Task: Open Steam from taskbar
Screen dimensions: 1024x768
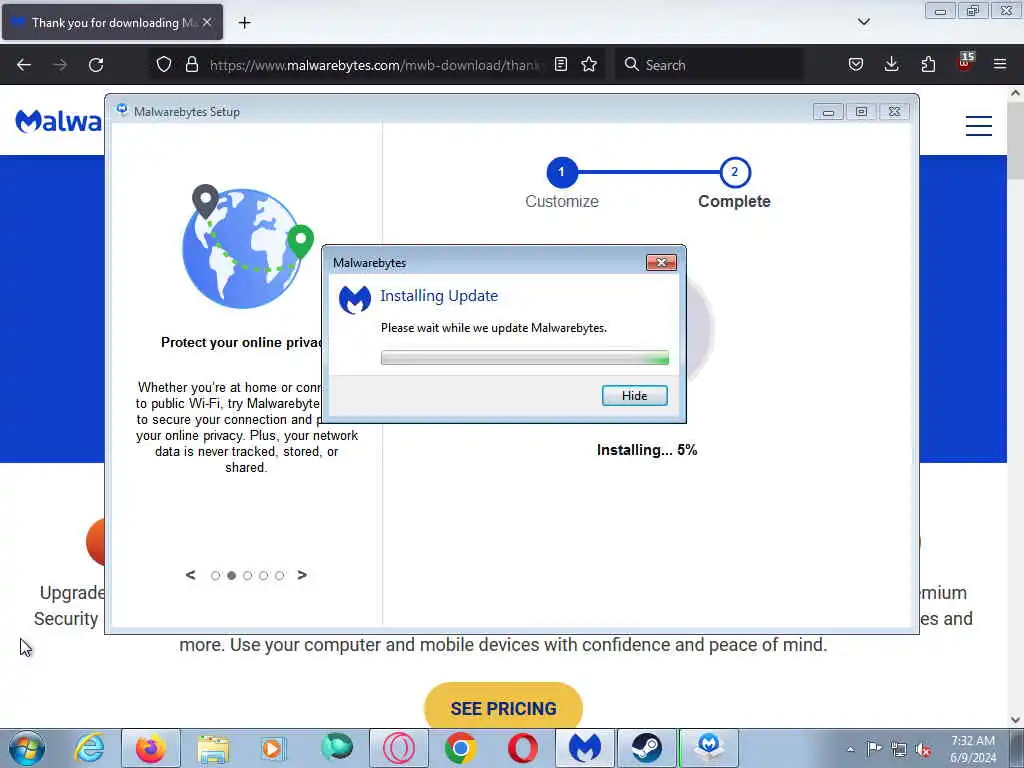Action: click(x=647, y=748)
